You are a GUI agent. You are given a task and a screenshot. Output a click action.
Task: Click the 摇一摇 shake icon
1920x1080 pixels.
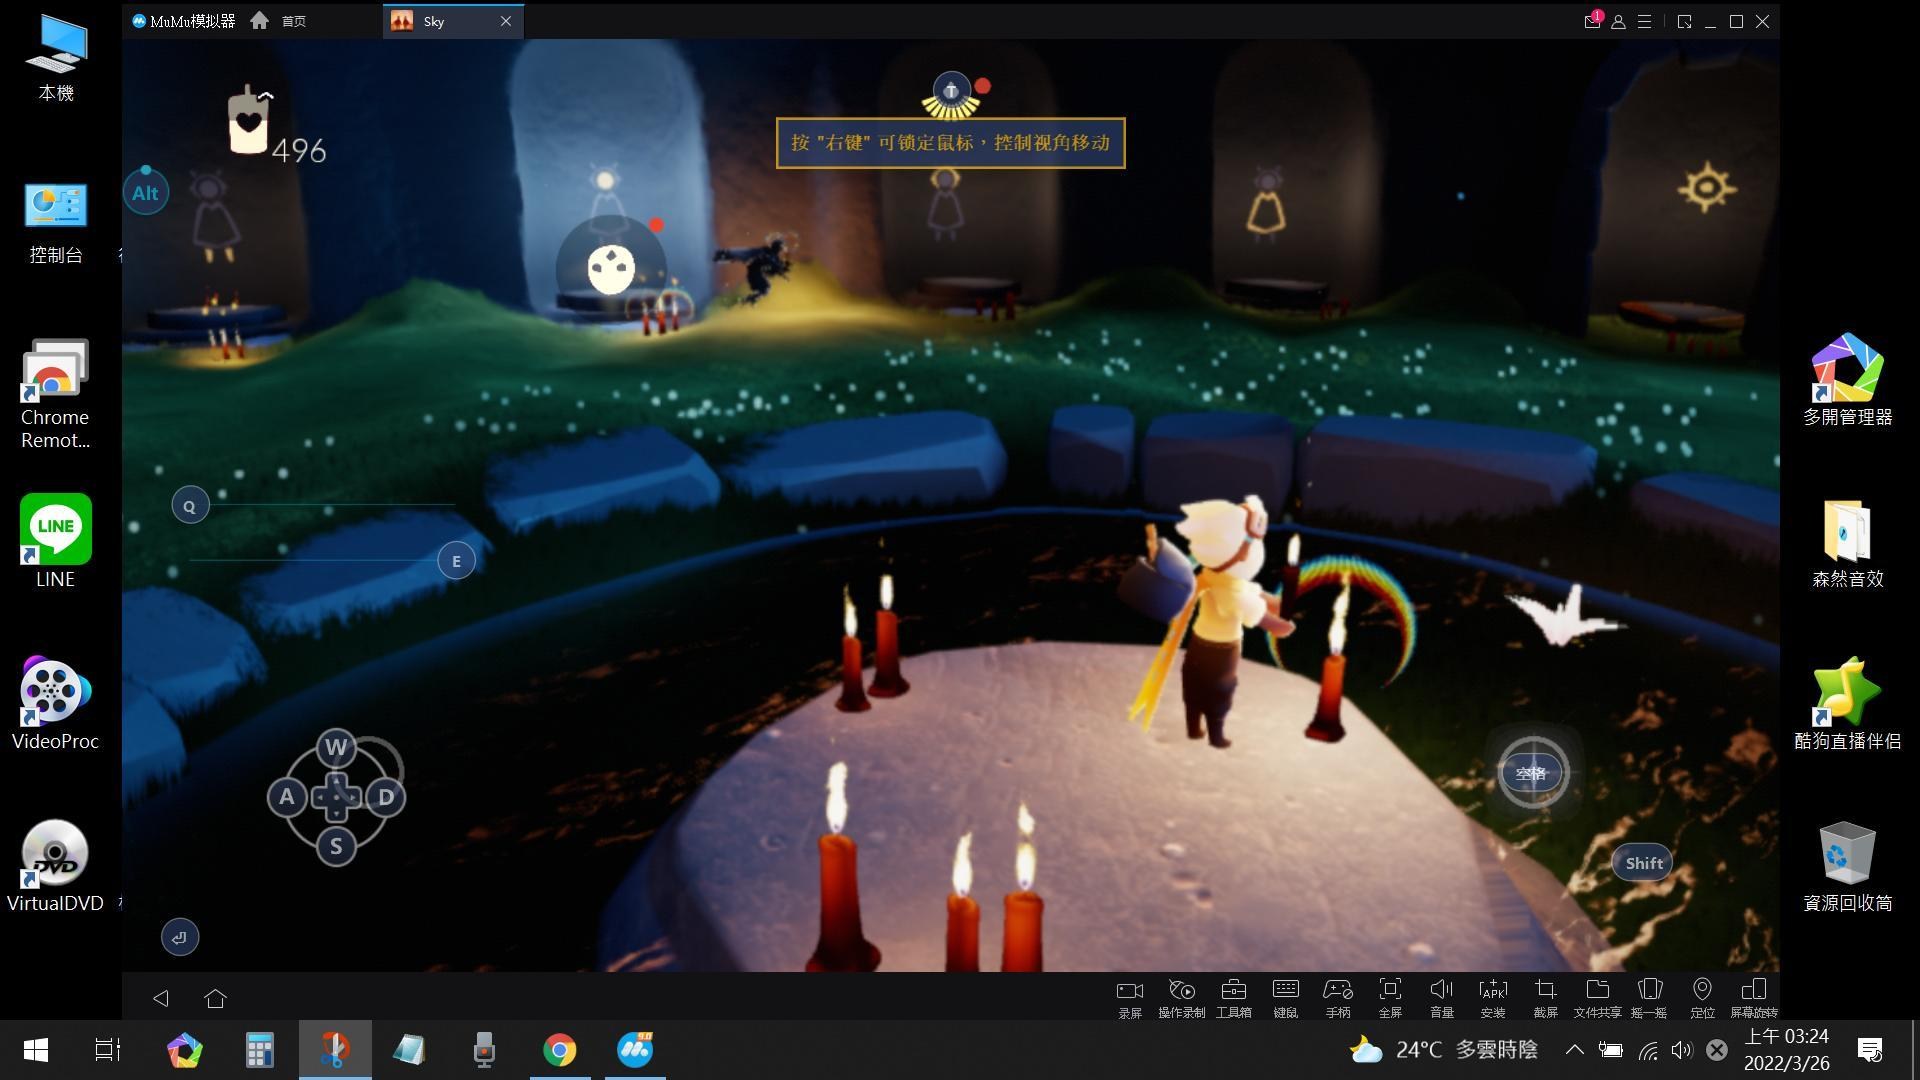tap(1649, 997)
